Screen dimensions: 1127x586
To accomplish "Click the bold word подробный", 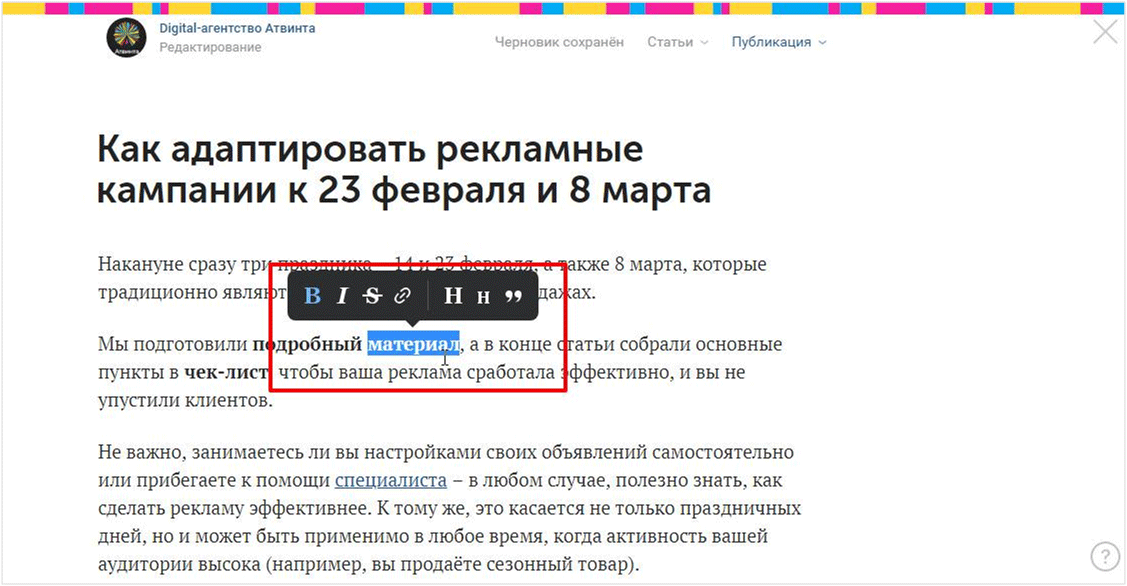I will tap(307, 344).
